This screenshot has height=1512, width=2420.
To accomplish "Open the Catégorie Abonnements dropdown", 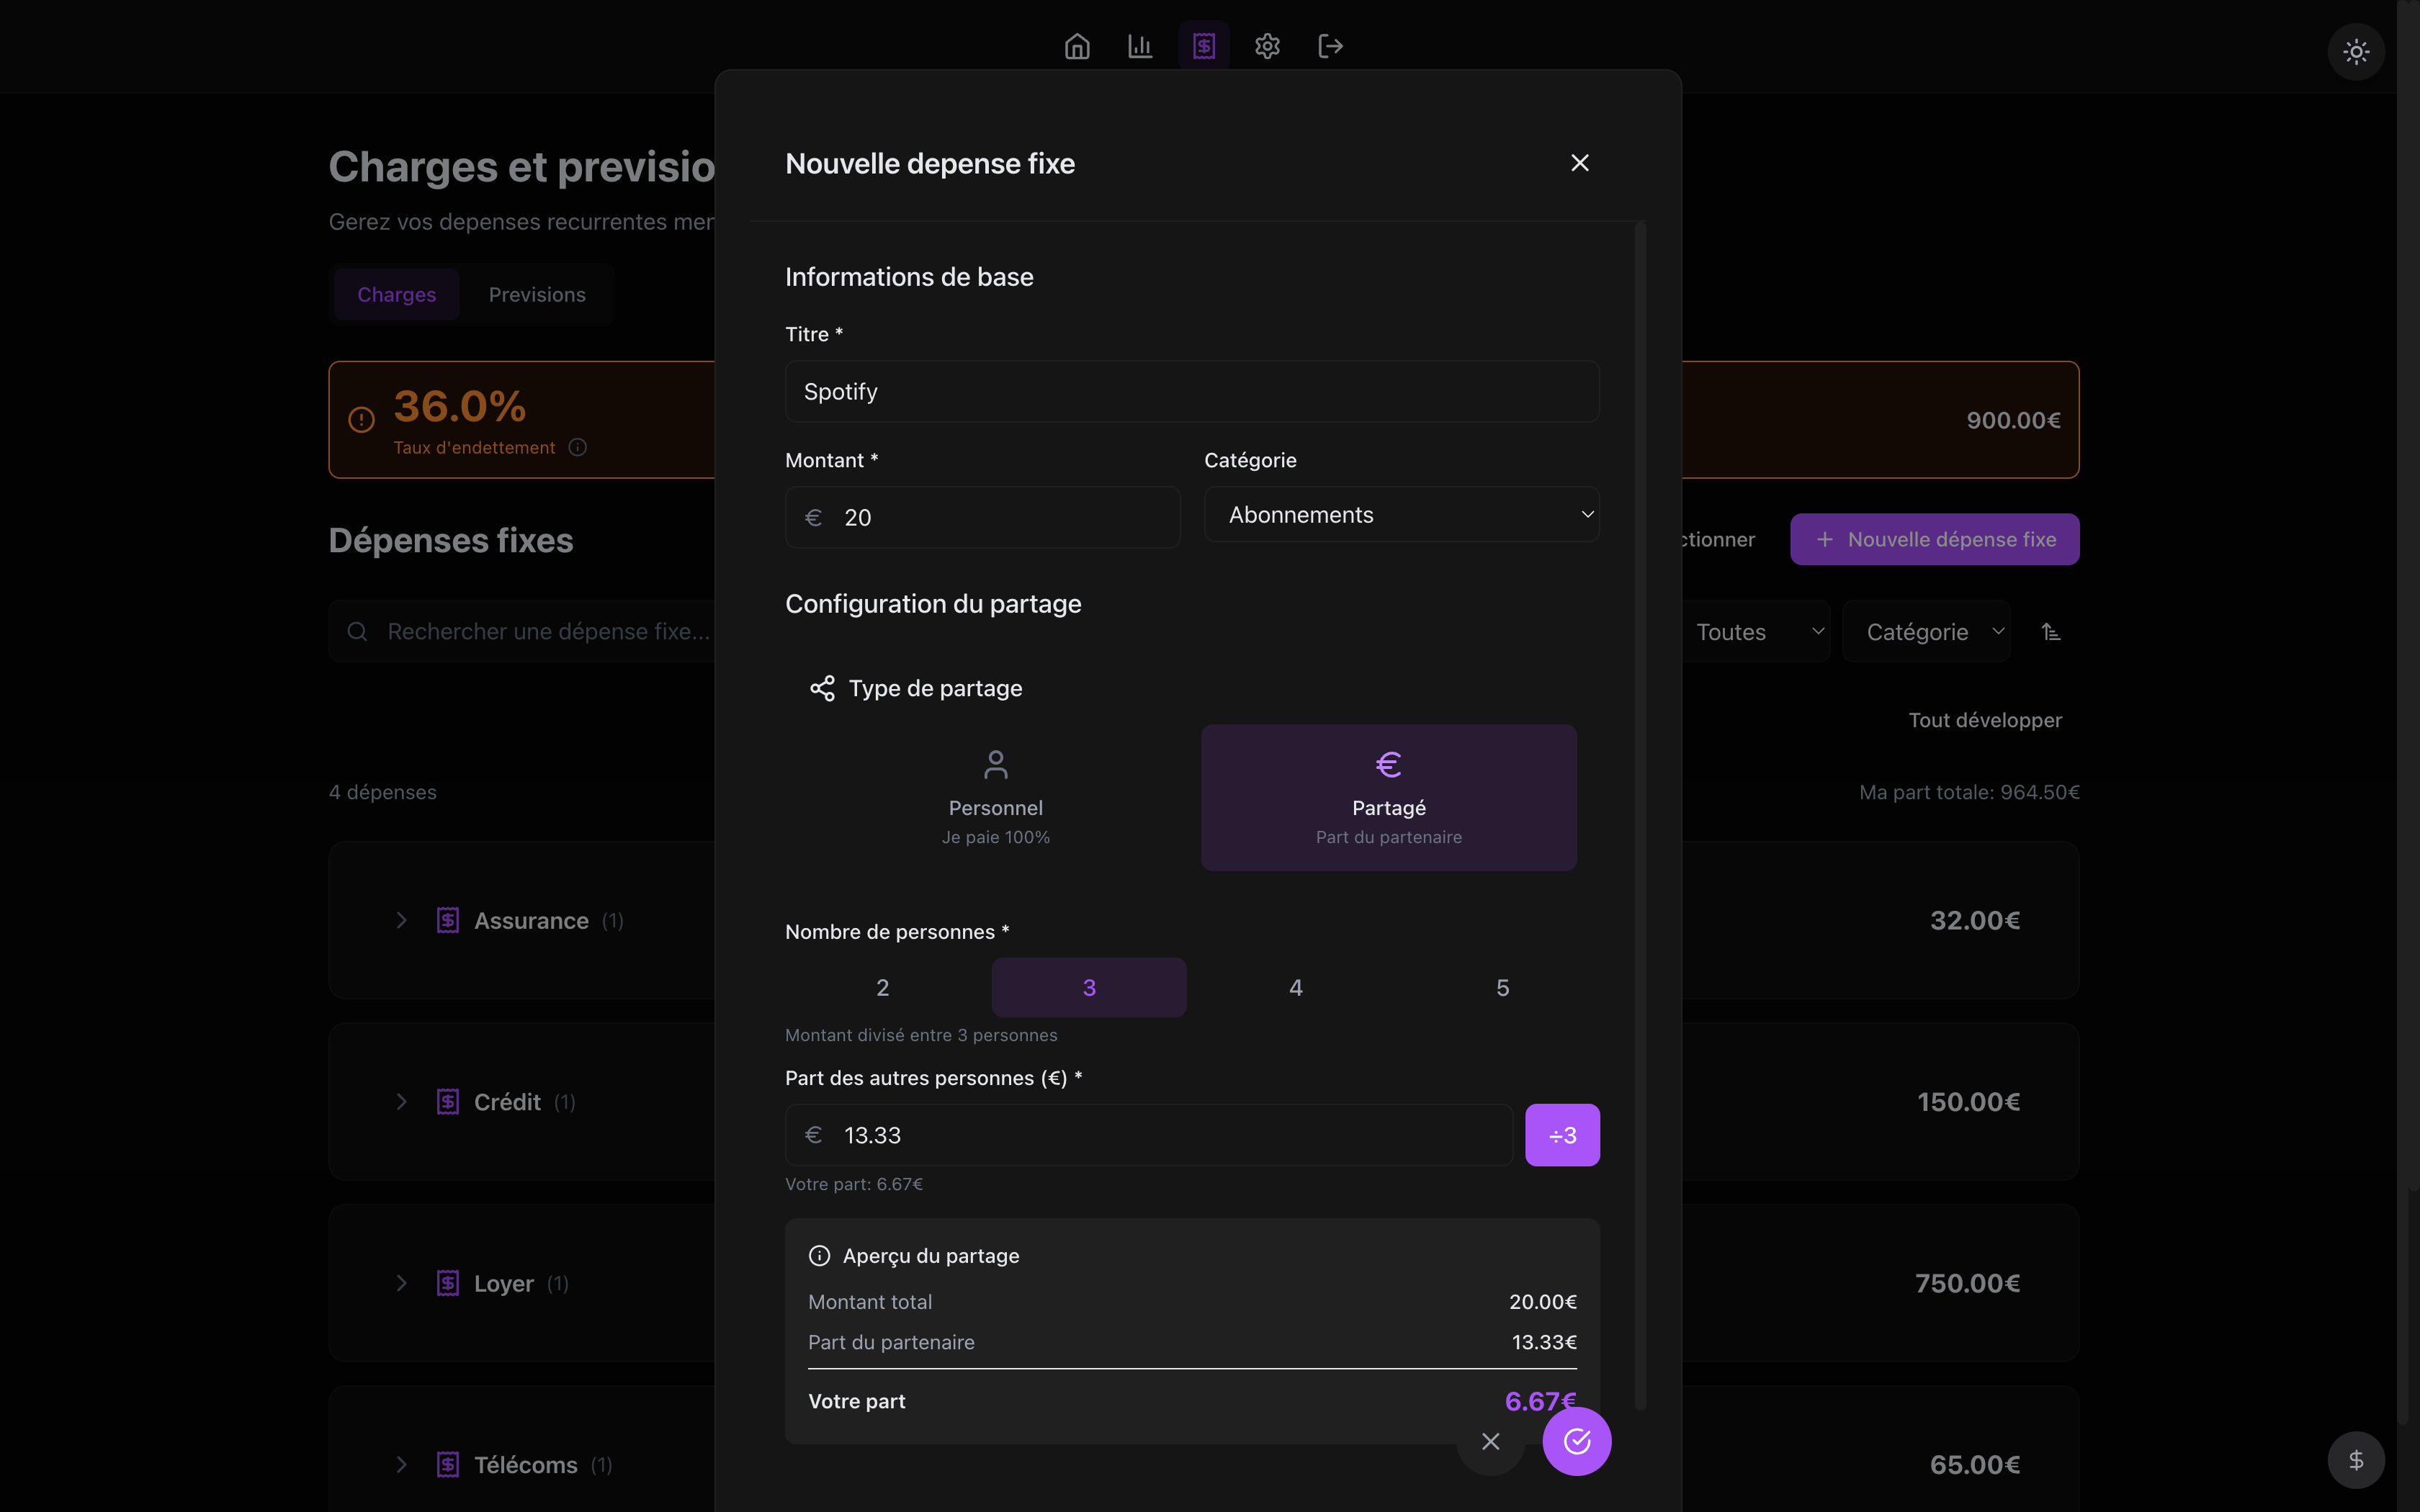I will pos(1401,515).
